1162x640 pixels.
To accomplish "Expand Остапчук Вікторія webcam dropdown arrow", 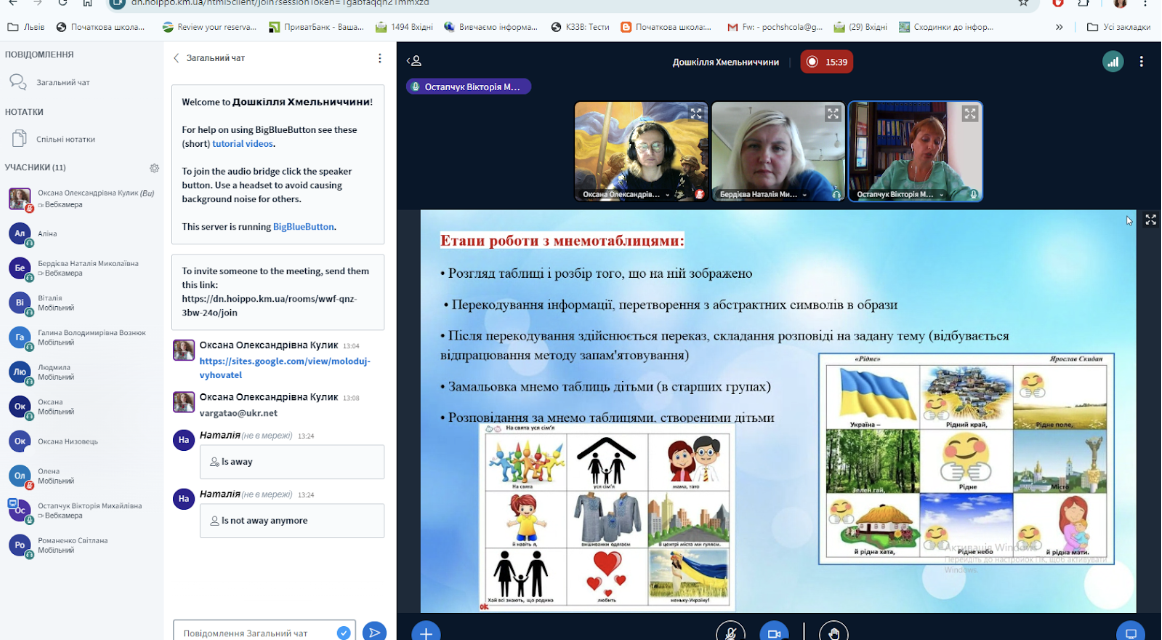I will click(941, 195).
